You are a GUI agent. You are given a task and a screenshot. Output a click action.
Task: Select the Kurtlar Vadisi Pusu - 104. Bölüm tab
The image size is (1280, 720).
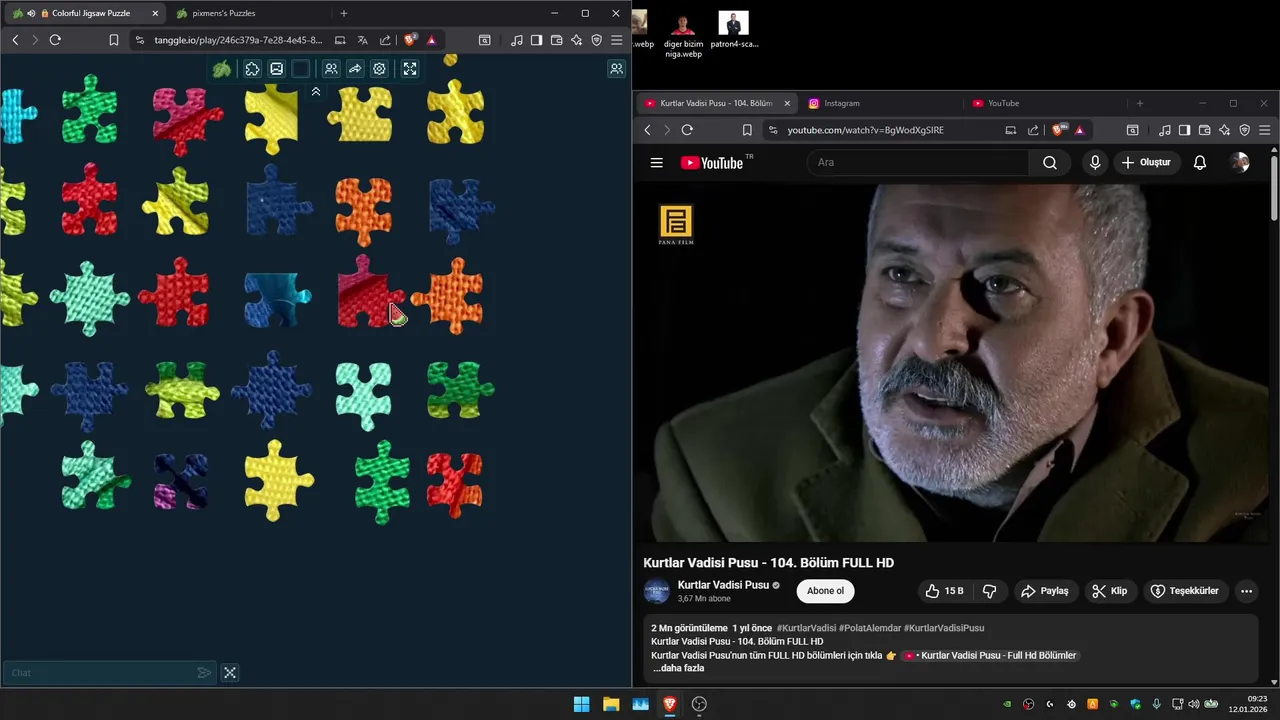pyautogui.click(x=716, y=103)
